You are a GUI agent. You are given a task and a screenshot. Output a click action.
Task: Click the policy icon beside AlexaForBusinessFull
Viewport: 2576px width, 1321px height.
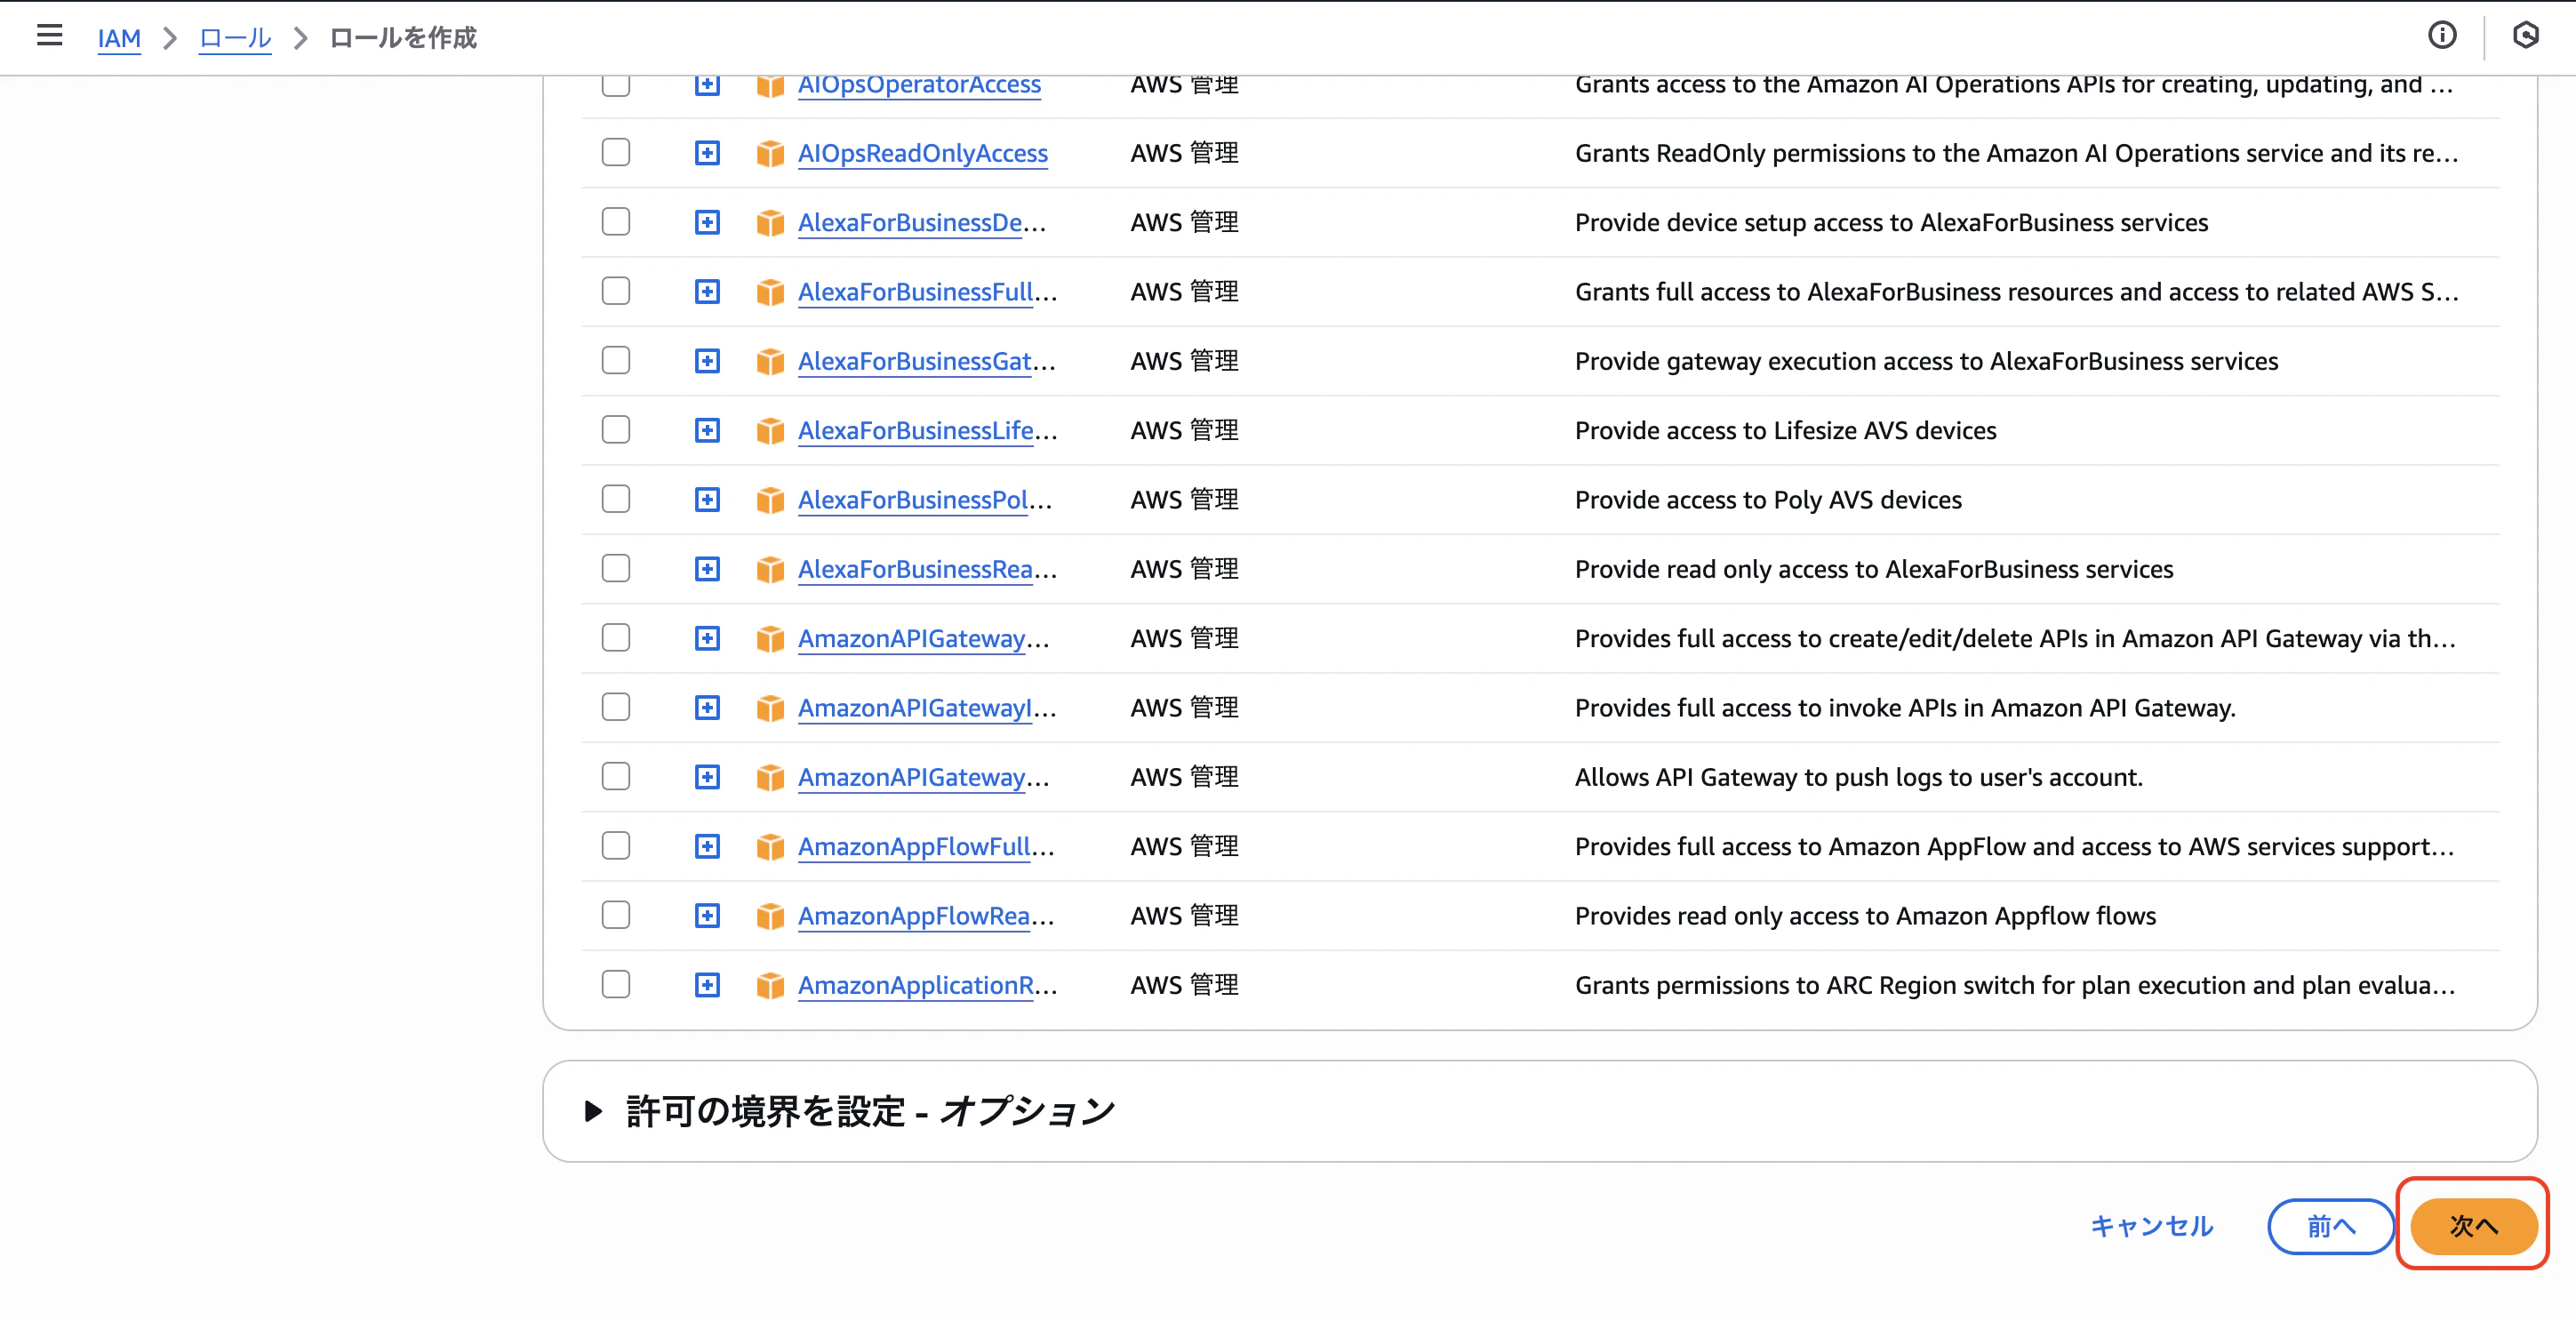(x=770, y=291)
